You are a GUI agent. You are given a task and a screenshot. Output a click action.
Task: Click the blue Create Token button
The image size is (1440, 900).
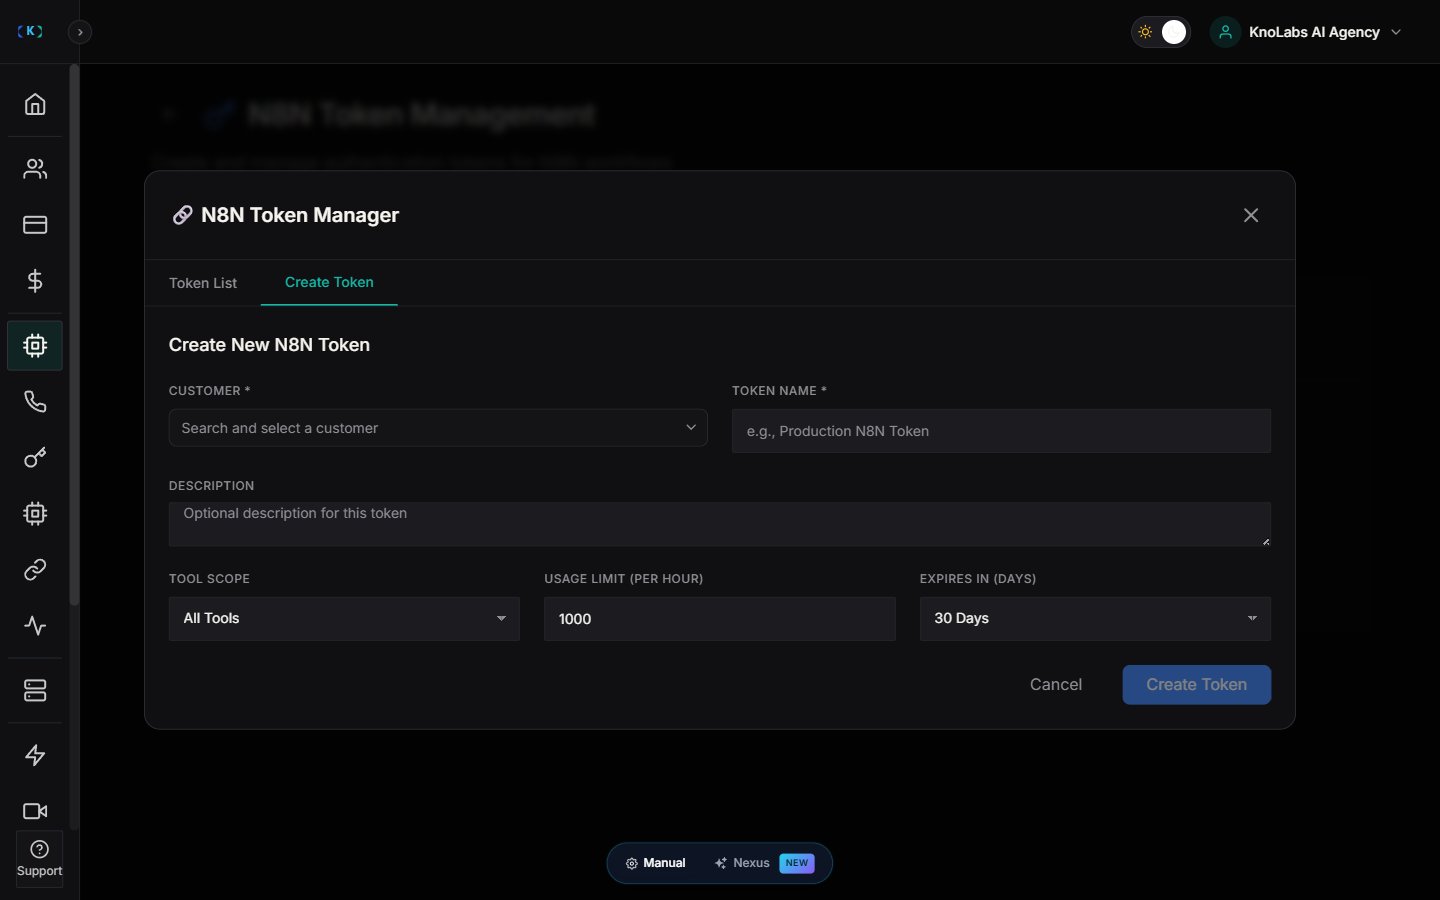coord(1197,685)
